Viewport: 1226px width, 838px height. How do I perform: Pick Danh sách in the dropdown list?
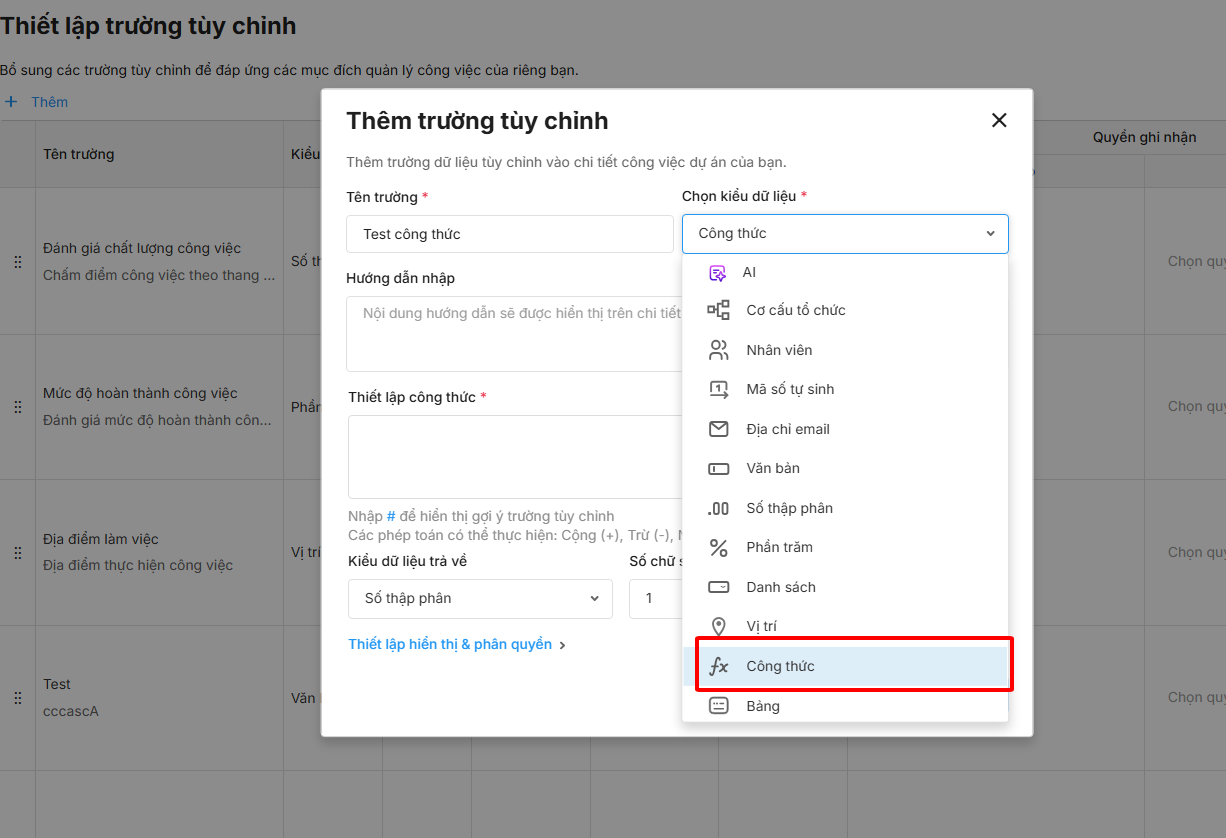(780, 587)
